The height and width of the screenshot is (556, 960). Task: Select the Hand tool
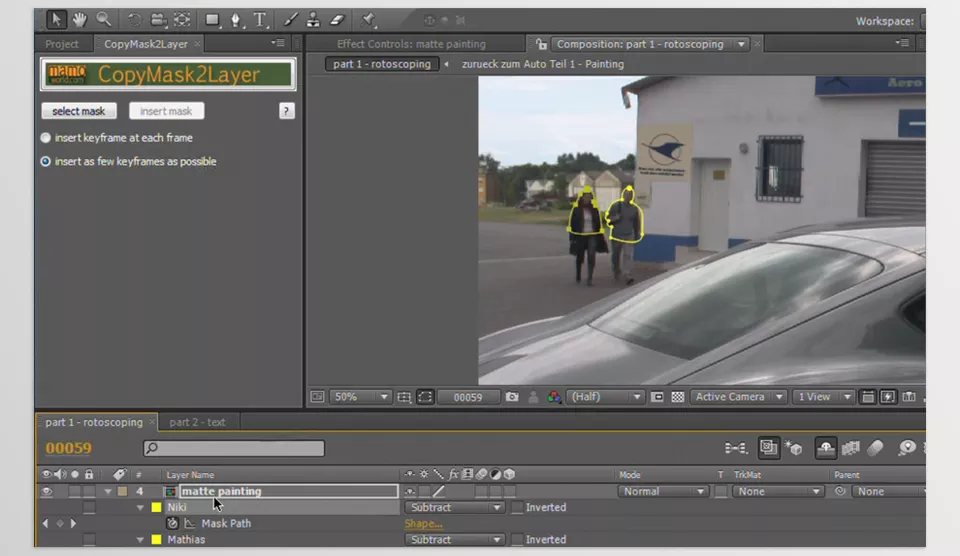click(x=80, y=20)
